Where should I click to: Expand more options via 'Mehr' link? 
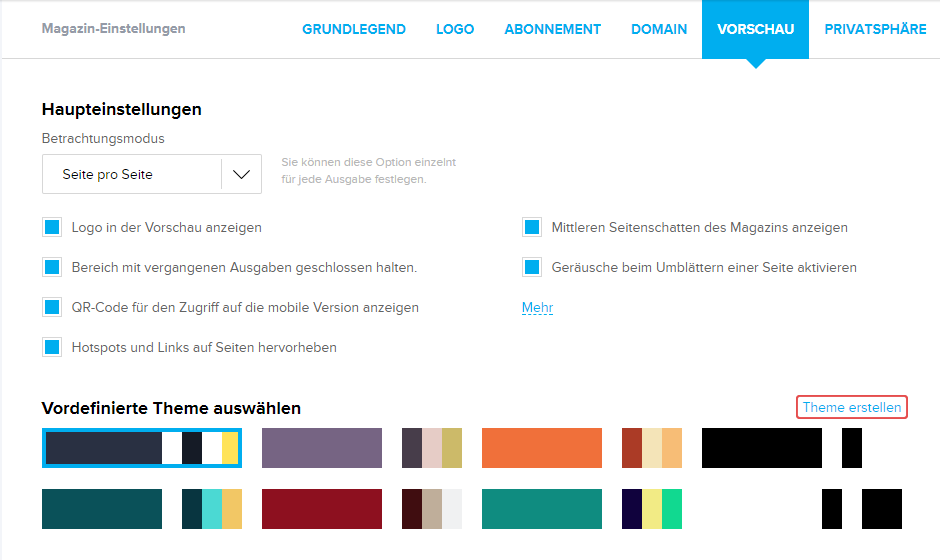coord(537,308)
